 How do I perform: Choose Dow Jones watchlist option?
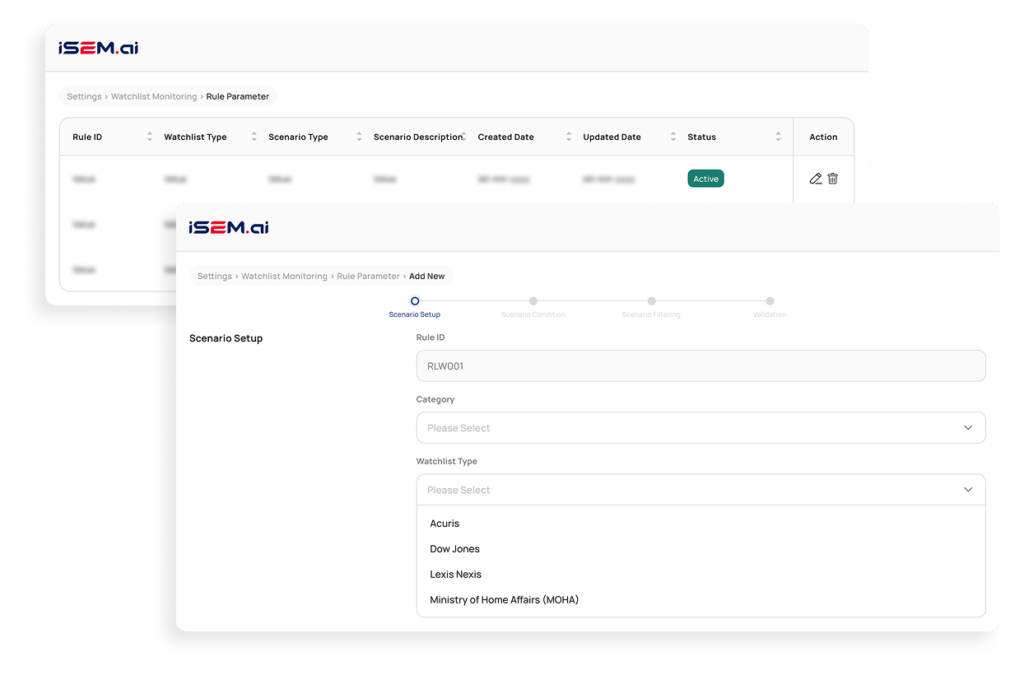(455, 549)
